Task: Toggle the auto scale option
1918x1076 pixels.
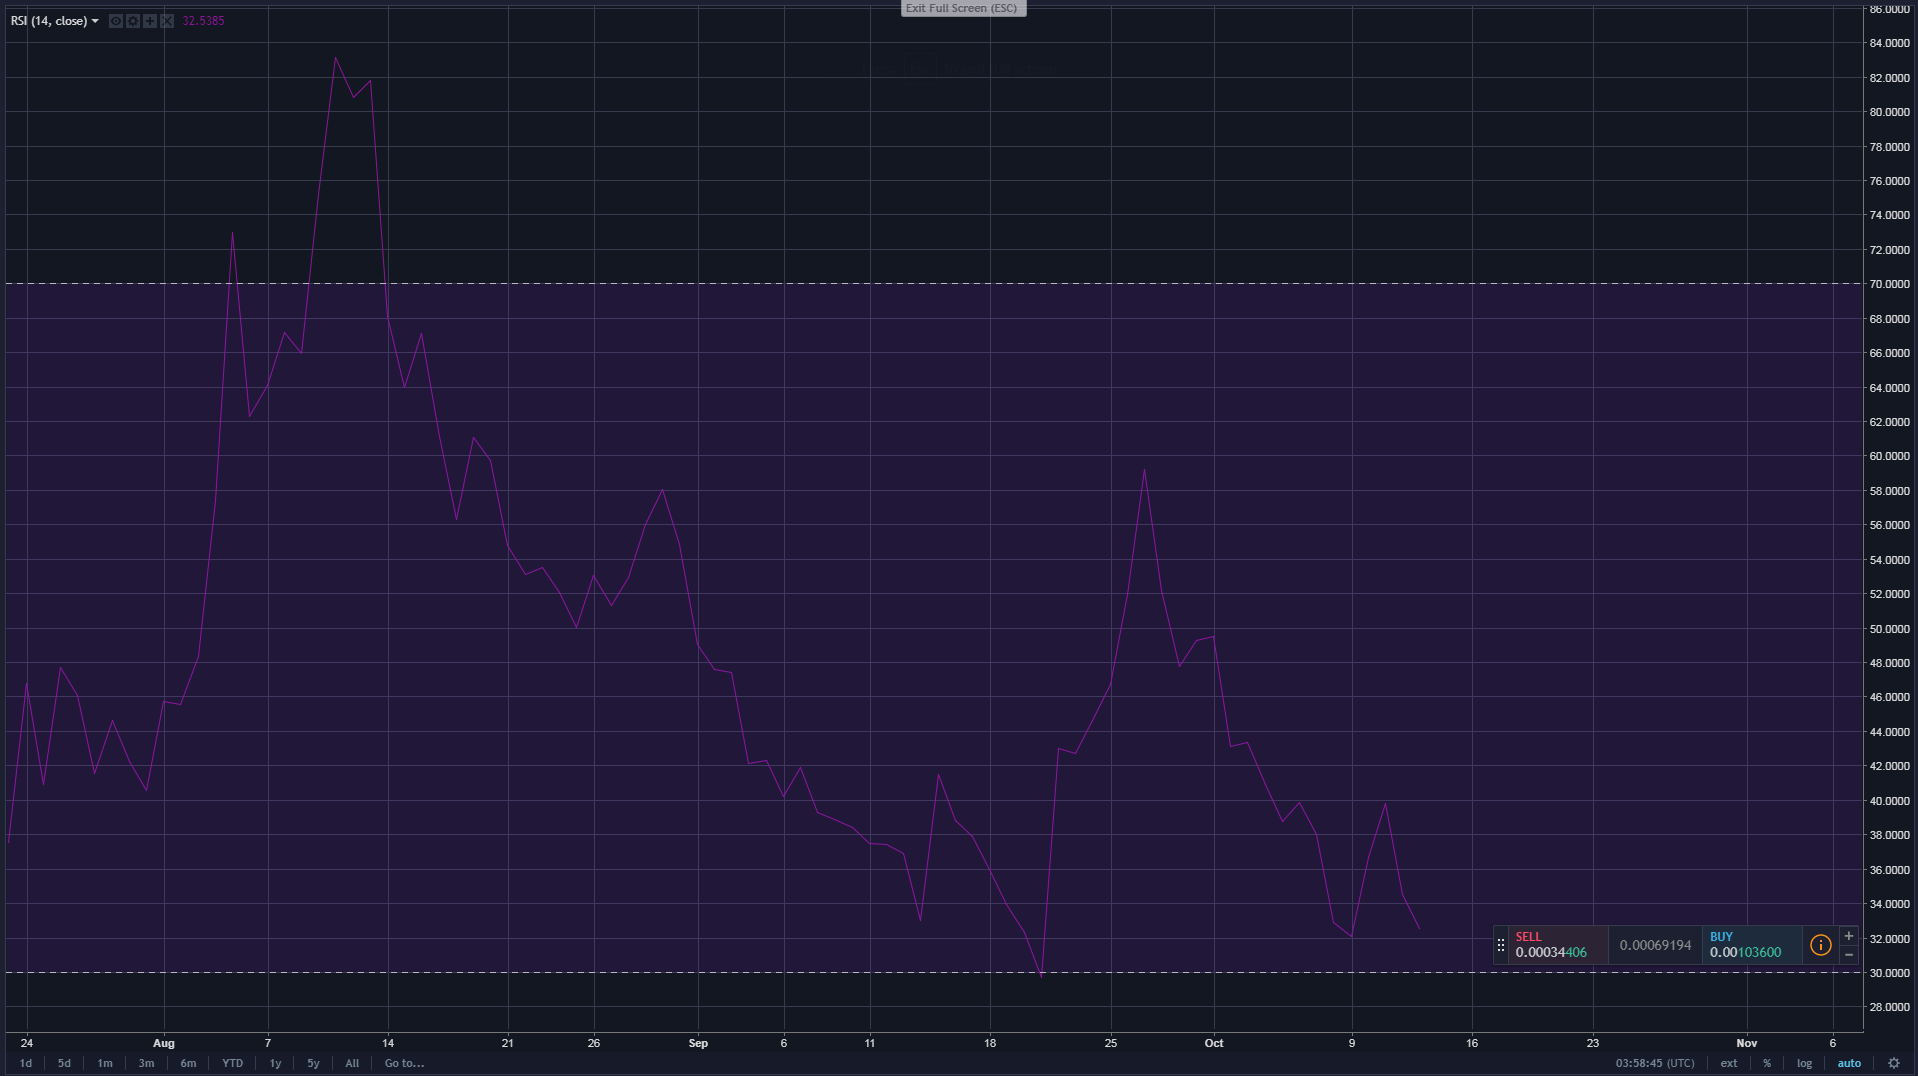Action: (x=1849, y=1063)
